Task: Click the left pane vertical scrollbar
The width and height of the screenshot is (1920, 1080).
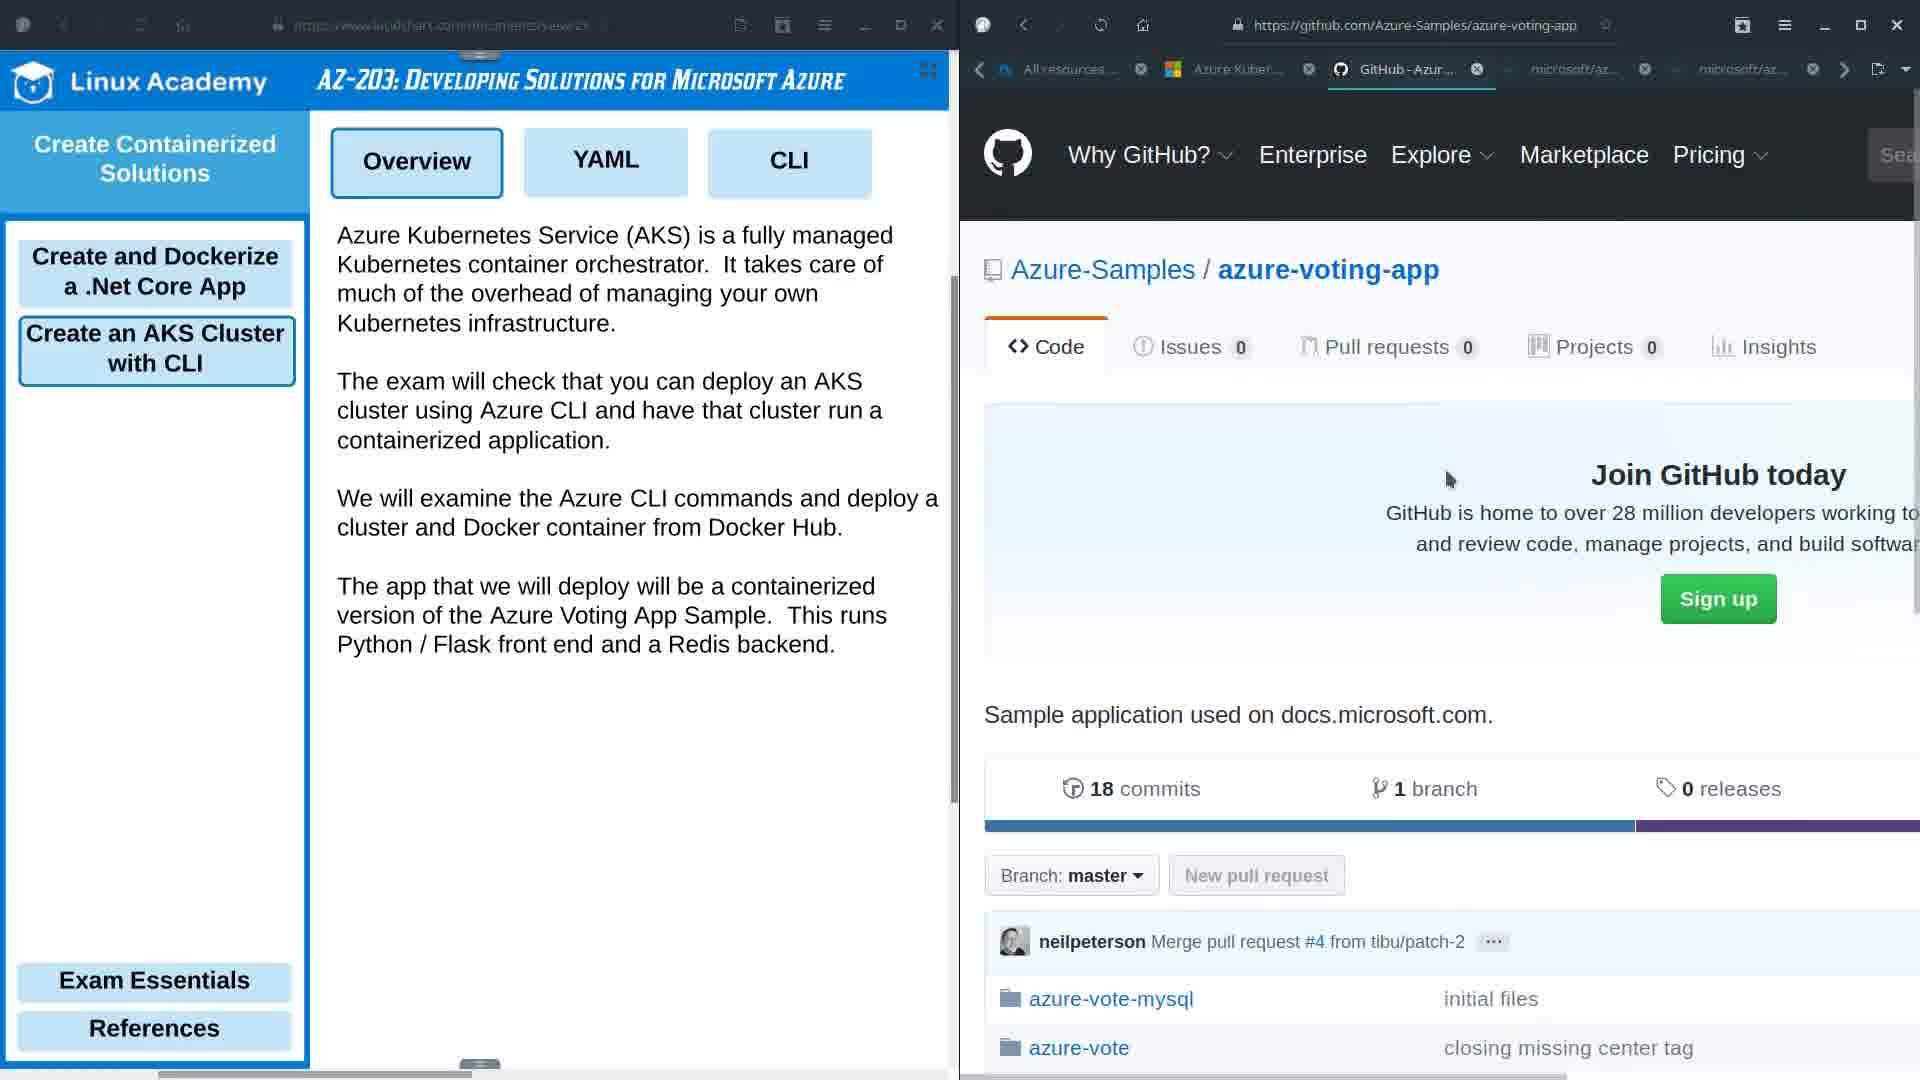Action: pos(954,540)
